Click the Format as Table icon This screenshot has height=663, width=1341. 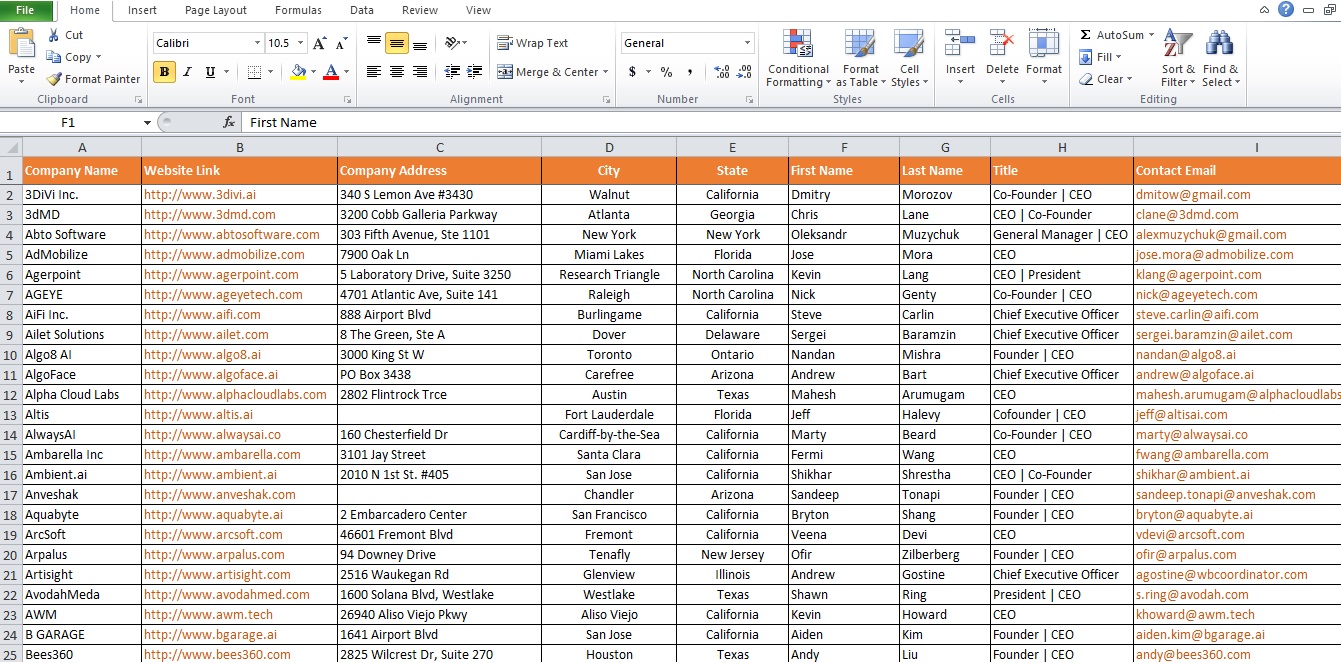point(859,46)
